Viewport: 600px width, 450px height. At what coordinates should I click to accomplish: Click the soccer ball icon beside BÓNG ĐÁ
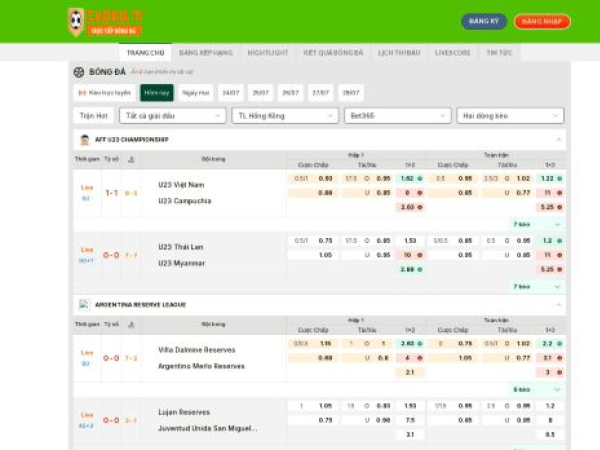point(79,72)
